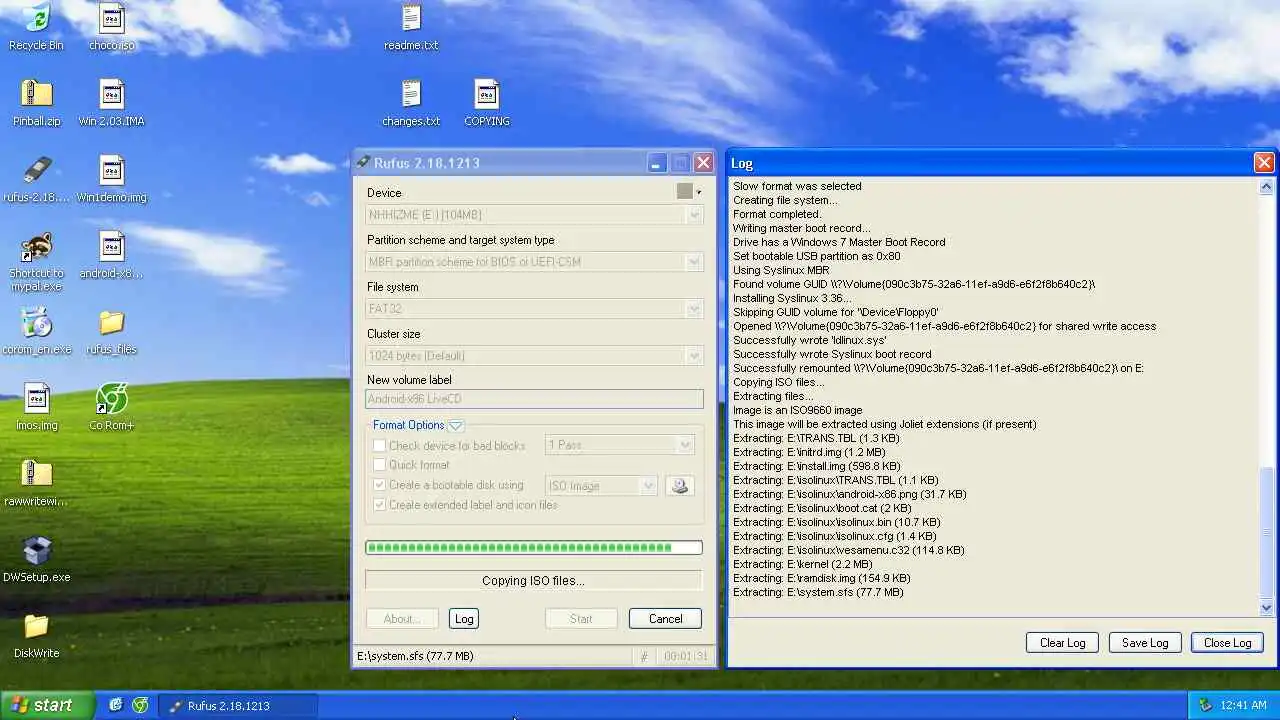Toggle Create a bootable disk using checkbox
Screen dimensions: 1280x720
click(x=379, y=485)
